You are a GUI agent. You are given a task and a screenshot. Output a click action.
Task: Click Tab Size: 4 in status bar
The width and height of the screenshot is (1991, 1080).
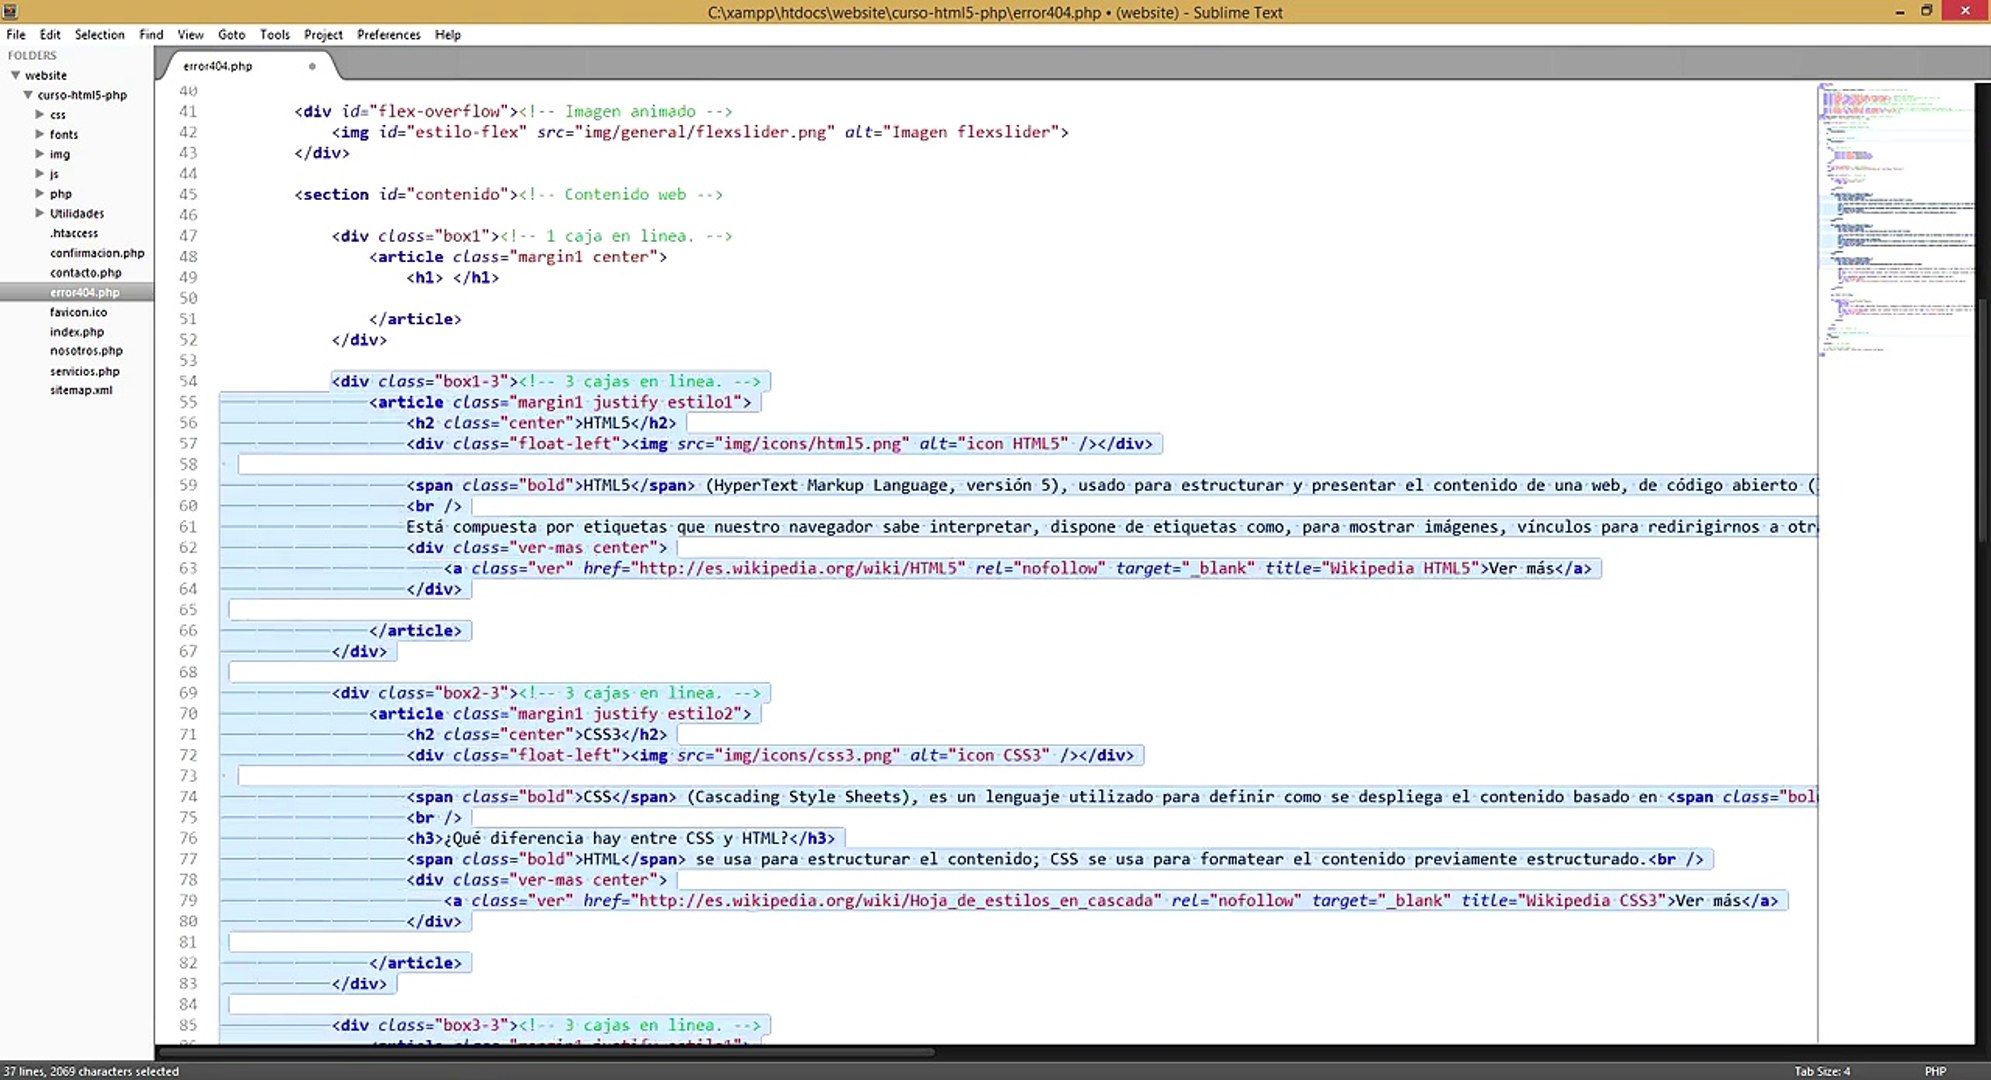click(x=1821, y=1071)
